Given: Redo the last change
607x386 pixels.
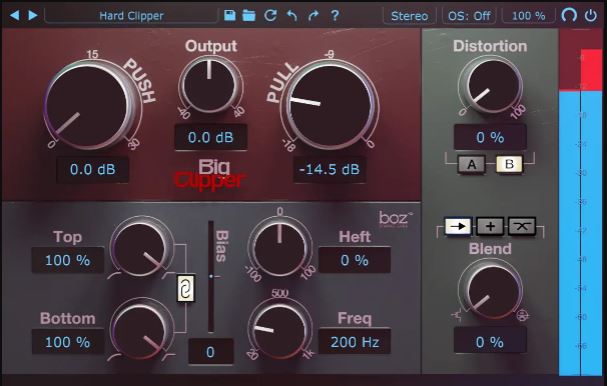Looking at the screenshot, I should pyautogui.click(x=313, y=15).
